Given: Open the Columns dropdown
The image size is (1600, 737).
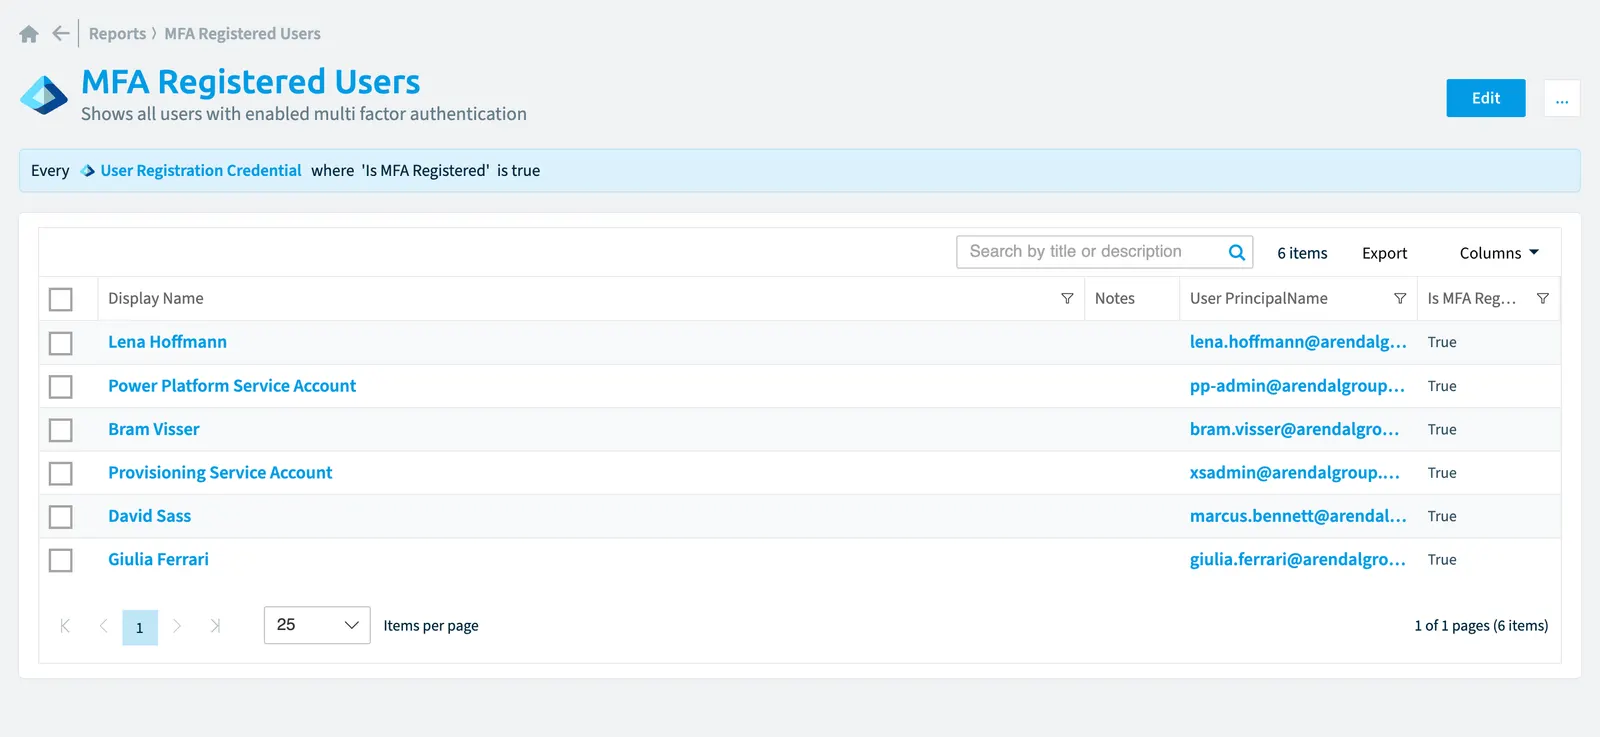Looking at the screenshot, I should (x=1499, y=253).
